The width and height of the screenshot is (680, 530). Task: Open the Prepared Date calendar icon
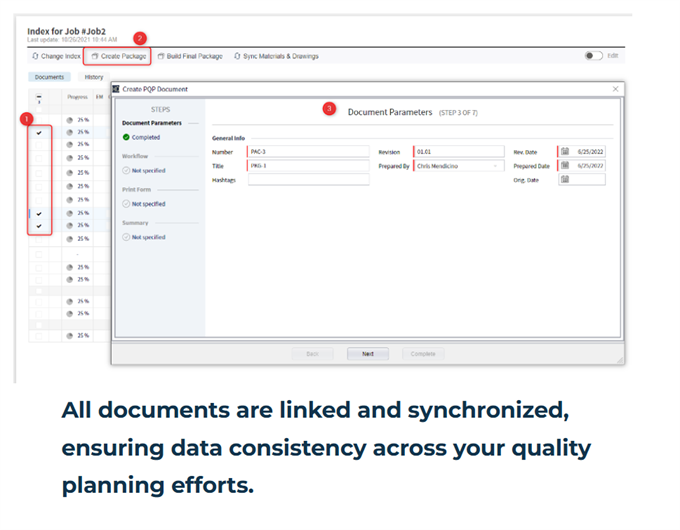tap(564, 165)
